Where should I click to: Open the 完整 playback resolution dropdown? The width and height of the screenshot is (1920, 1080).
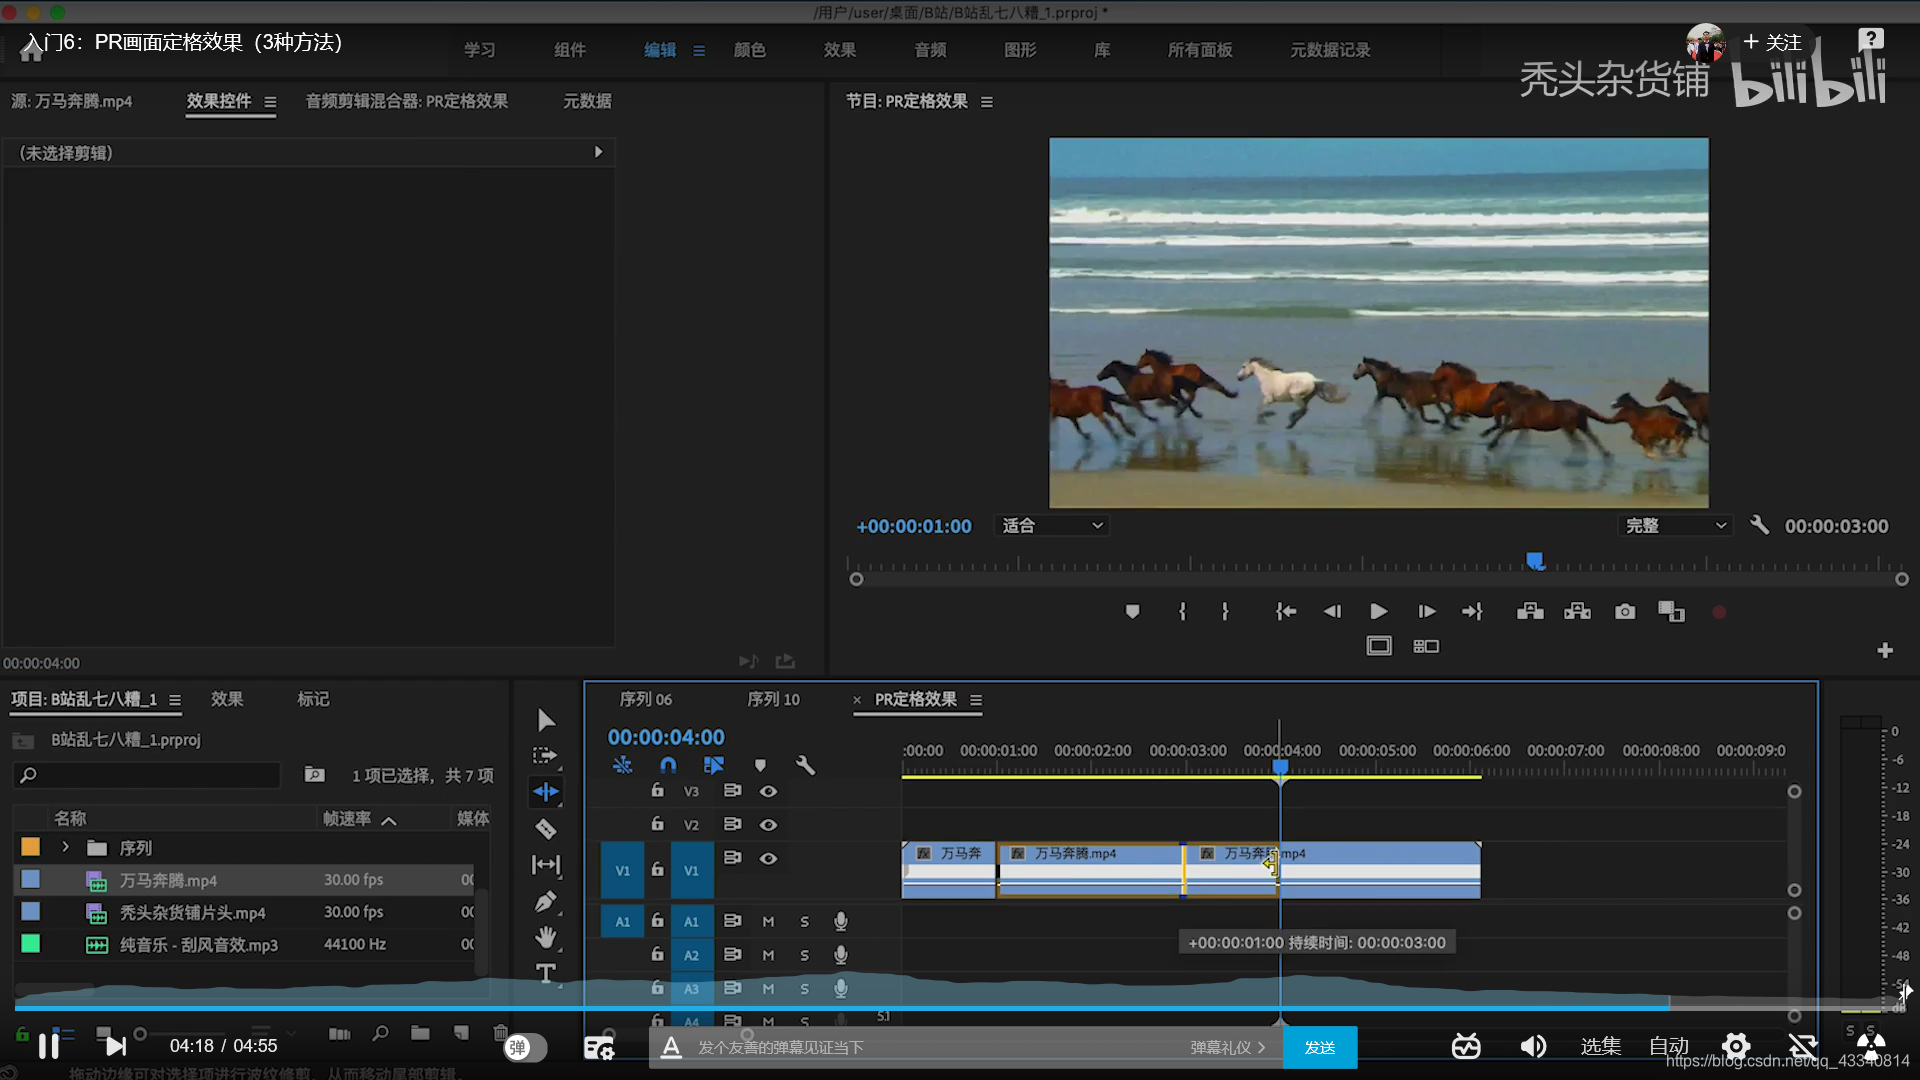pos(1675,526)
